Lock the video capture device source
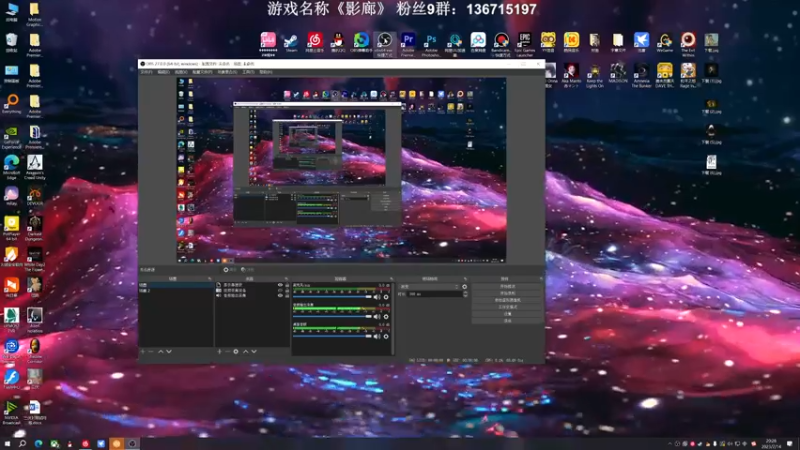The width and height of the screenshot is (800, 450). [x=287, y=290]
